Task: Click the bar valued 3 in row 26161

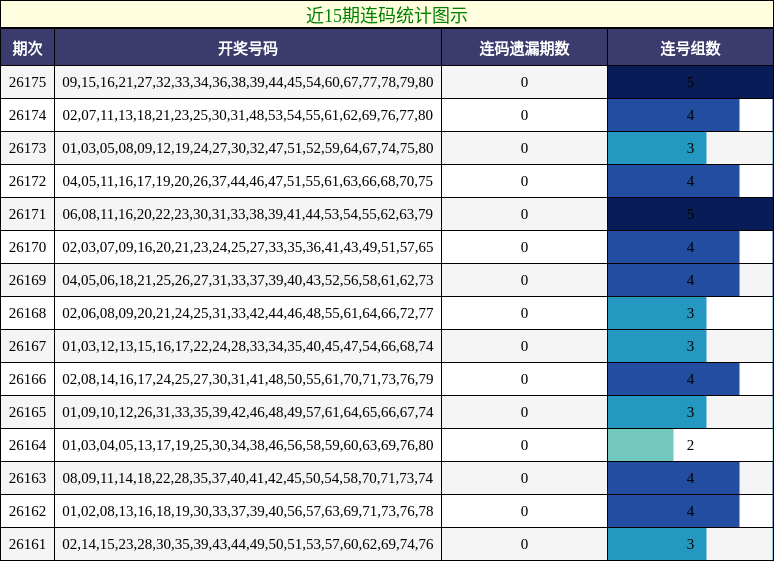Action: (x=657, y=544)
